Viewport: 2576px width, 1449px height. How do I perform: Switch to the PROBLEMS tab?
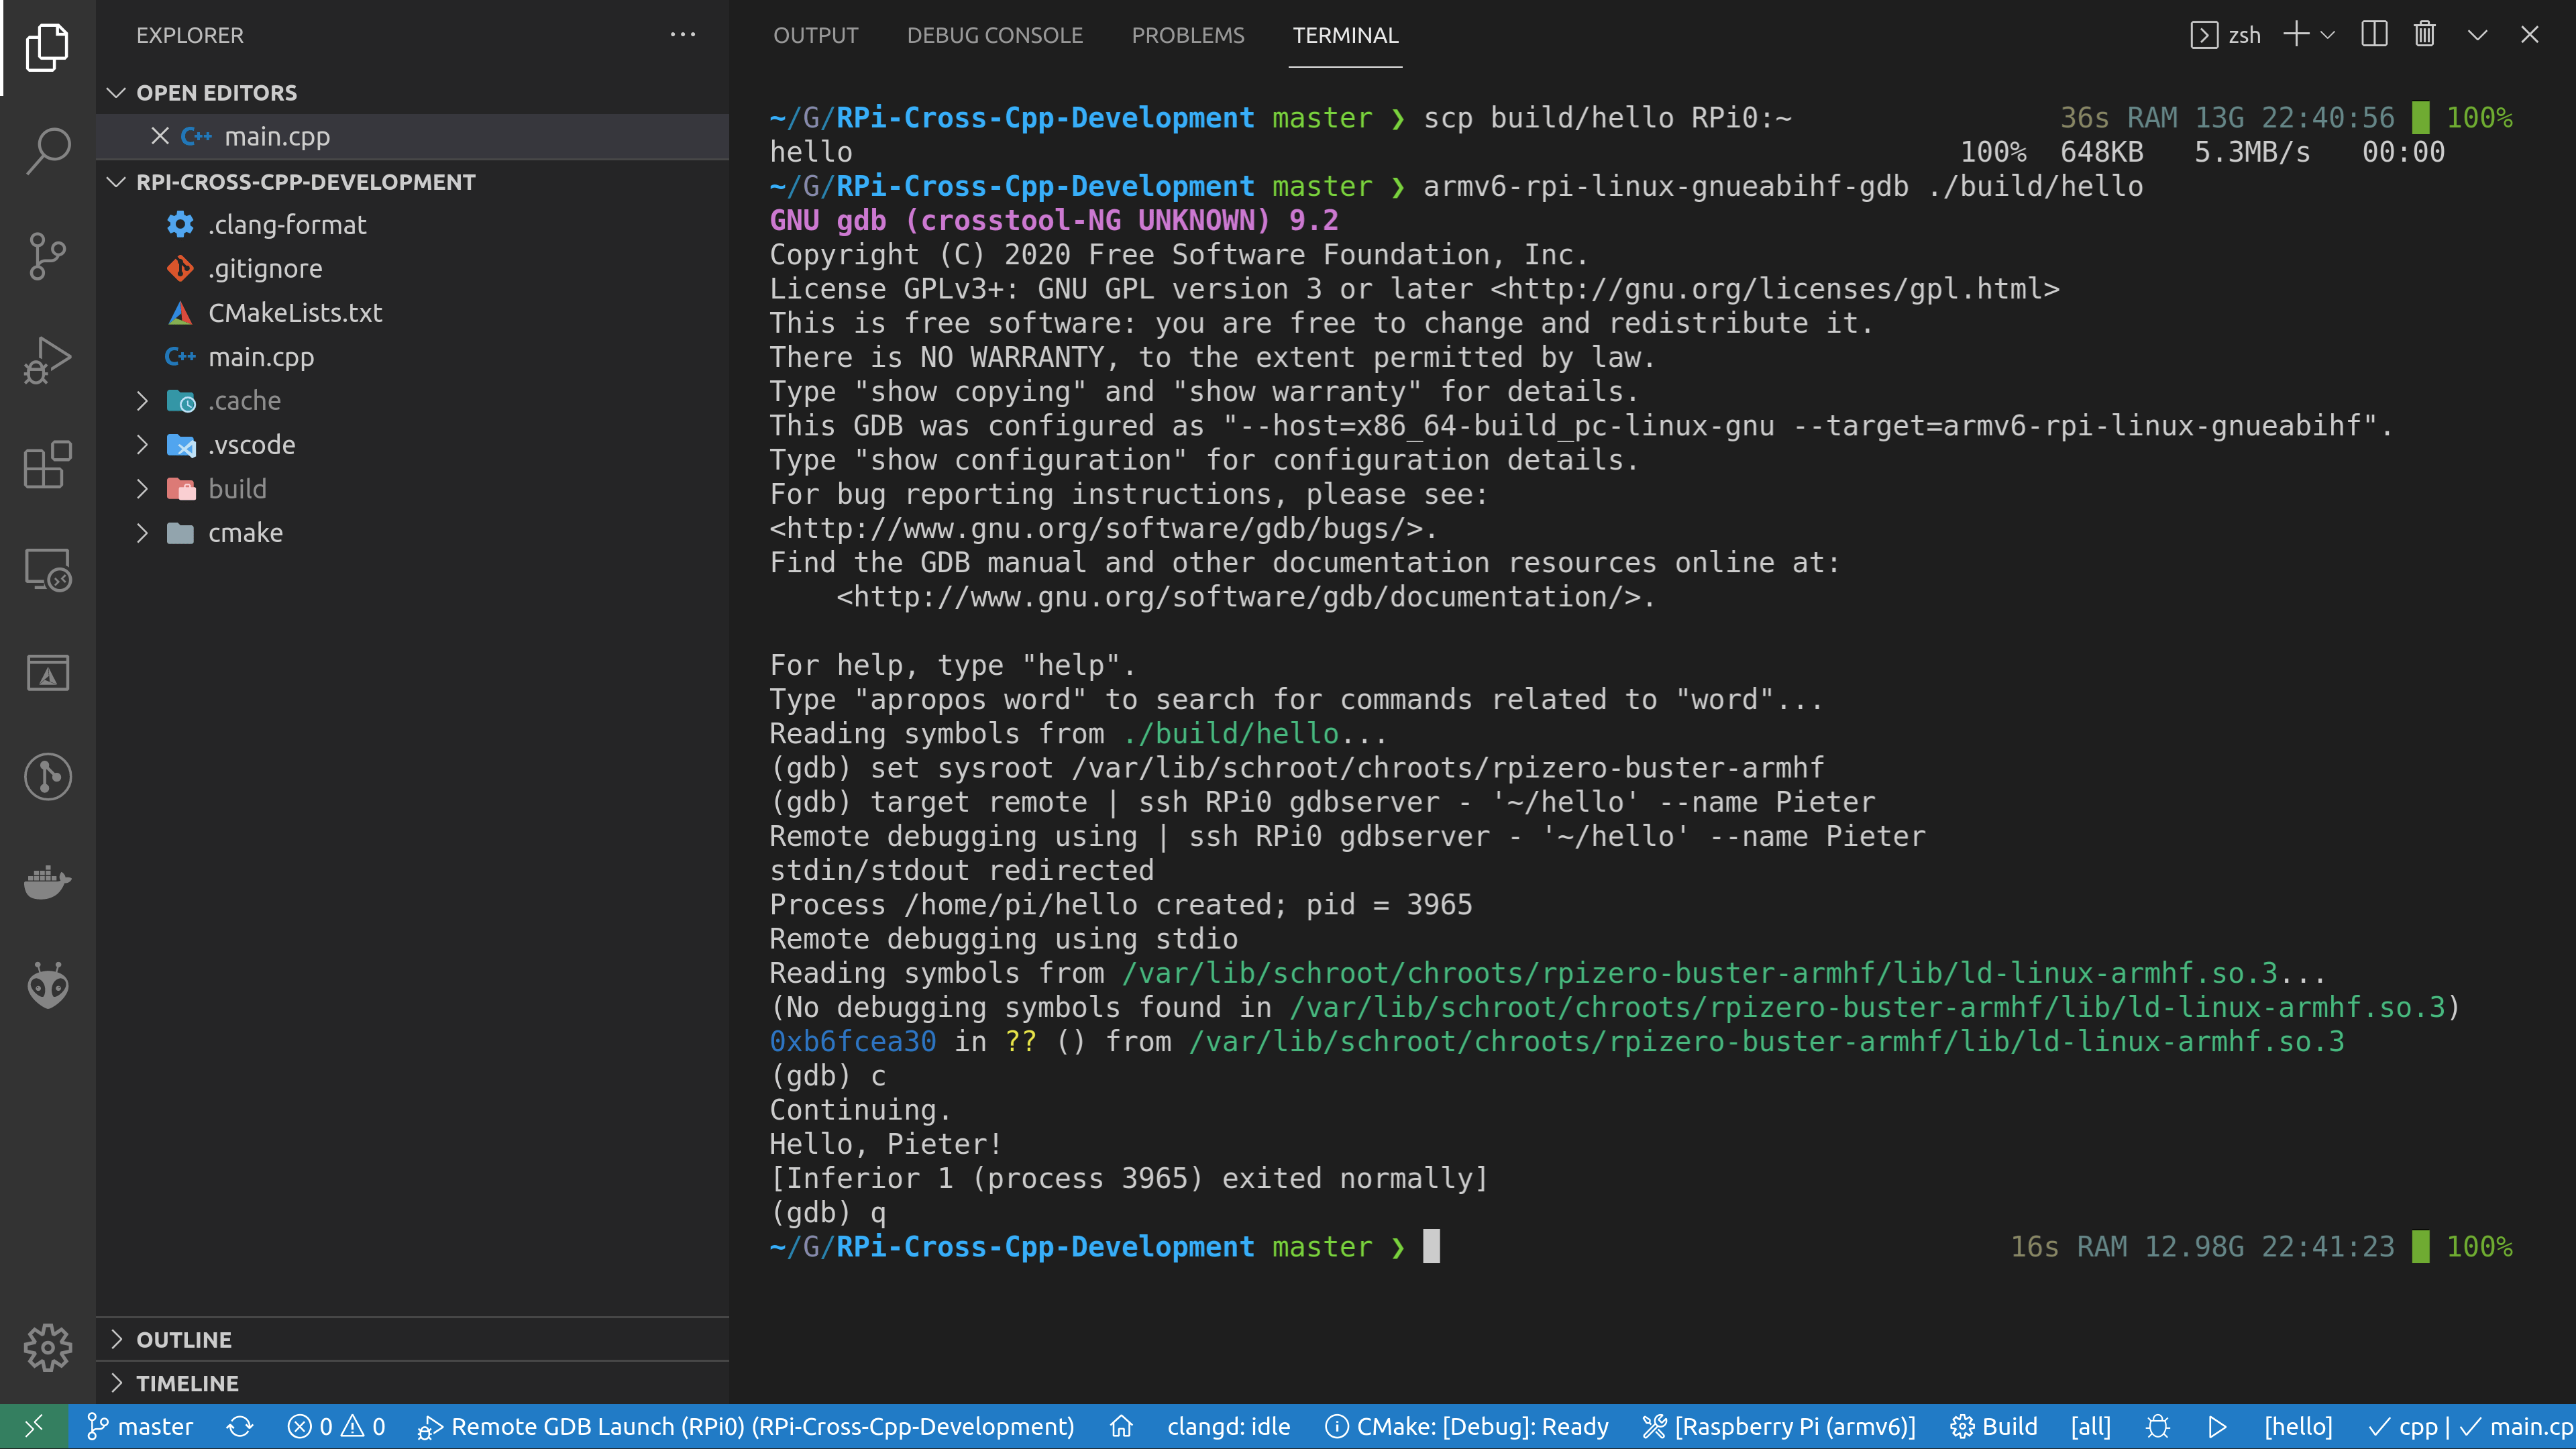click(x=1187, y=35)
